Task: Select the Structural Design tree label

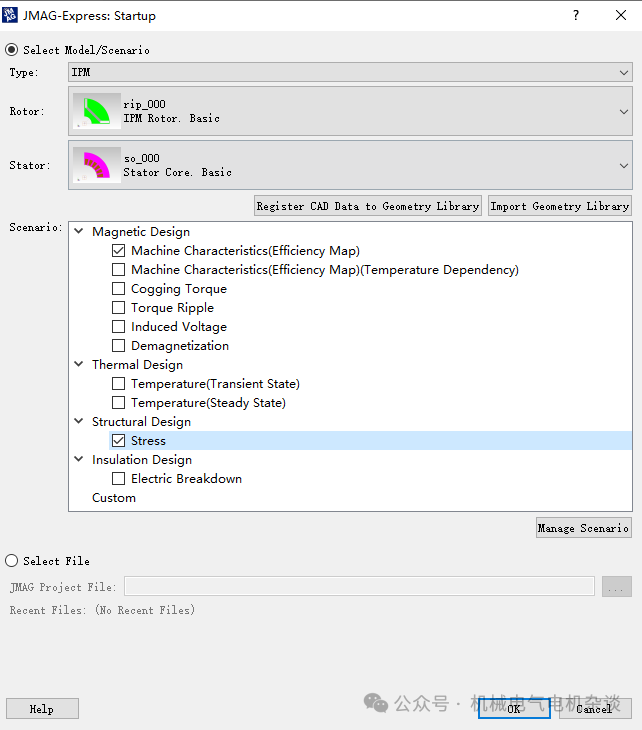Action: pyautogui.click(x=142, y=422)
